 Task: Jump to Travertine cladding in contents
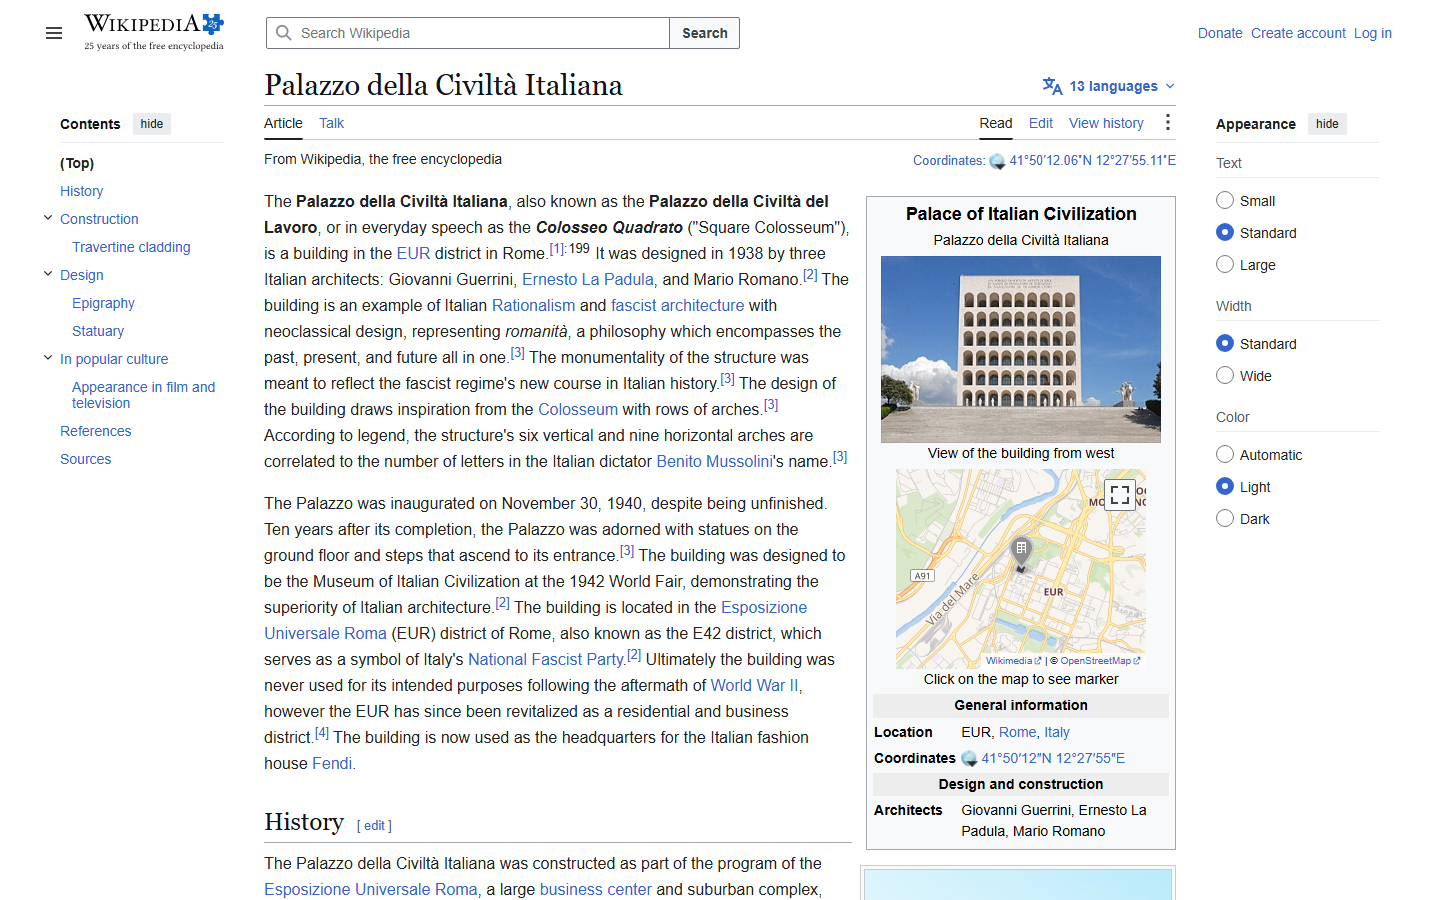[x=131, y=247]
